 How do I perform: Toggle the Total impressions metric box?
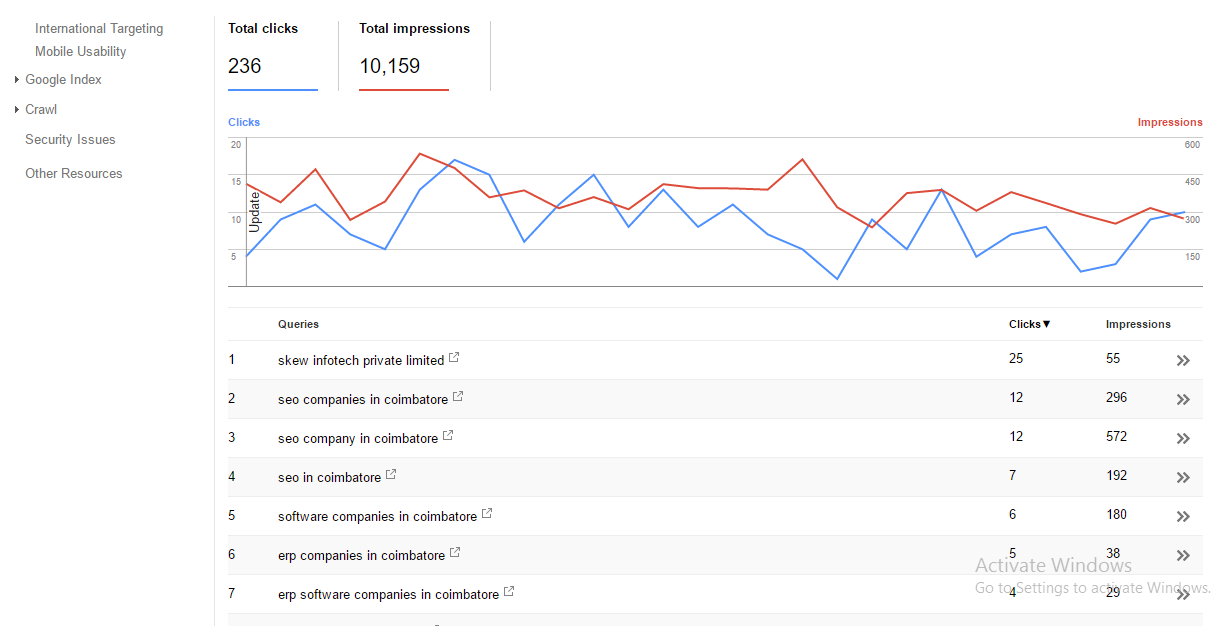[414, 55]
